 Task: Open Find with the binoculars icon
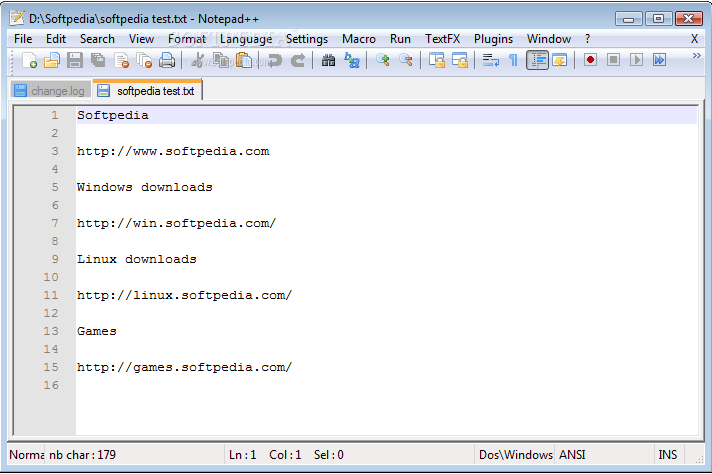pos(328,60)
